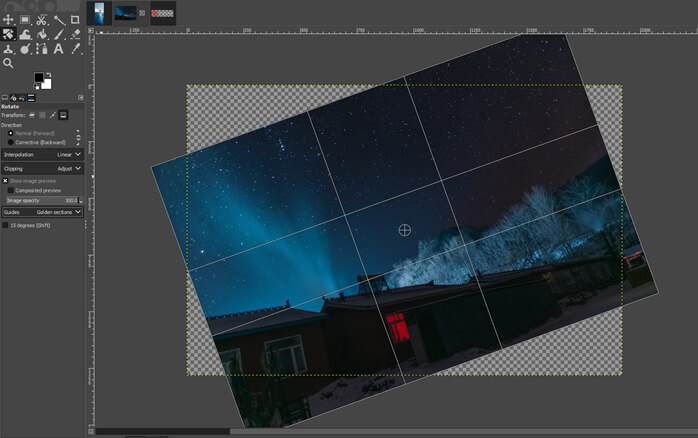This screenshot has width=698, height=438.
Task: Click the rotation pivot center crosshair
Action: 404,230
